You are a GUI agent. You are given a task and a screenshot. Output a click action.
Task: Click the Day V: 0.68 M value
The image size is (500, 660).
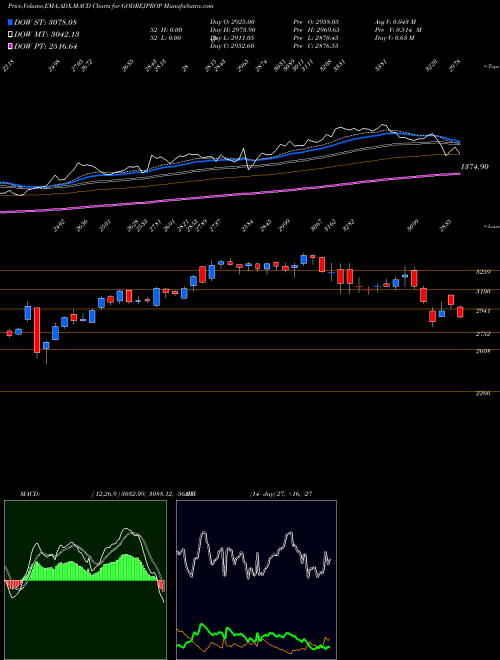pos(395,38)
